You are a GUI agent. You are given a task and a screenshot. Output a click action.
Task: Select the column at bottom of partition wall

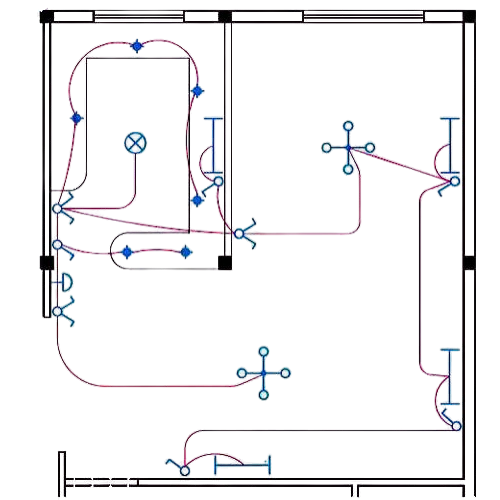[x=225, y=263]
